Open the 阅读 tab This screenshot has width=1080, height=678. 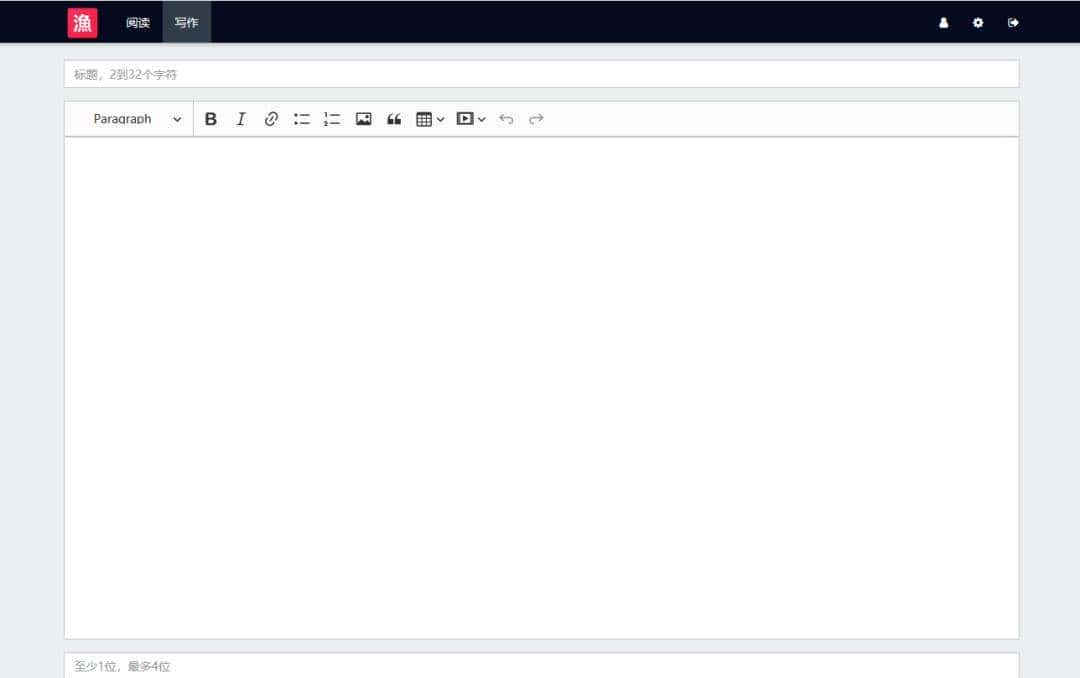138,23
